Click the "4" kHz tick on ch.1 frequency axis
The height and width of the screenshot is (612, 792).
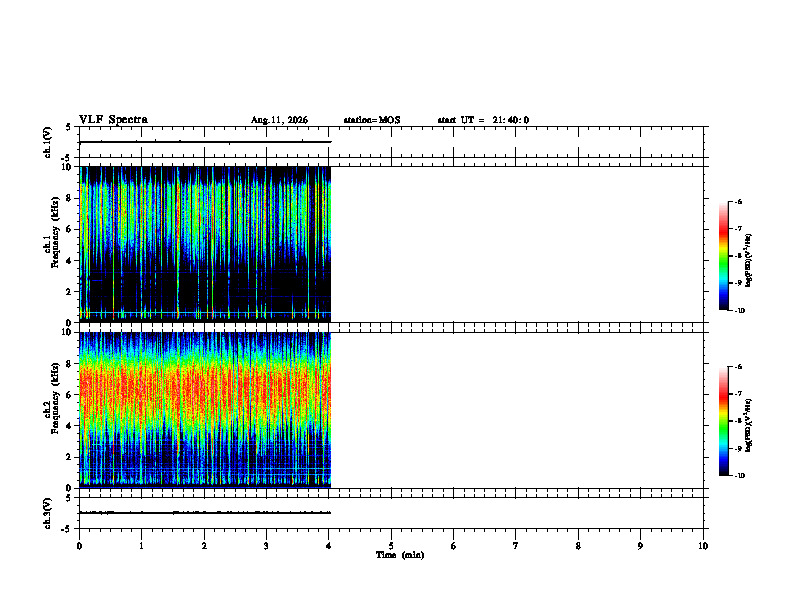69,261
